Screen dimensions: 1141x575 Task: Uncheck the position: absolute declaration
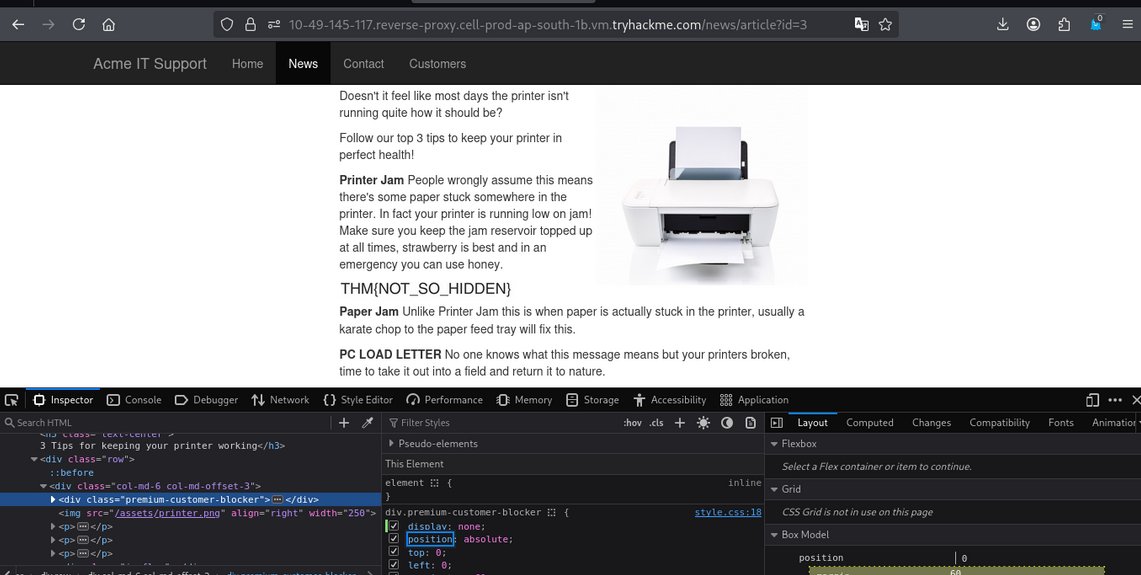pos(394,539)
